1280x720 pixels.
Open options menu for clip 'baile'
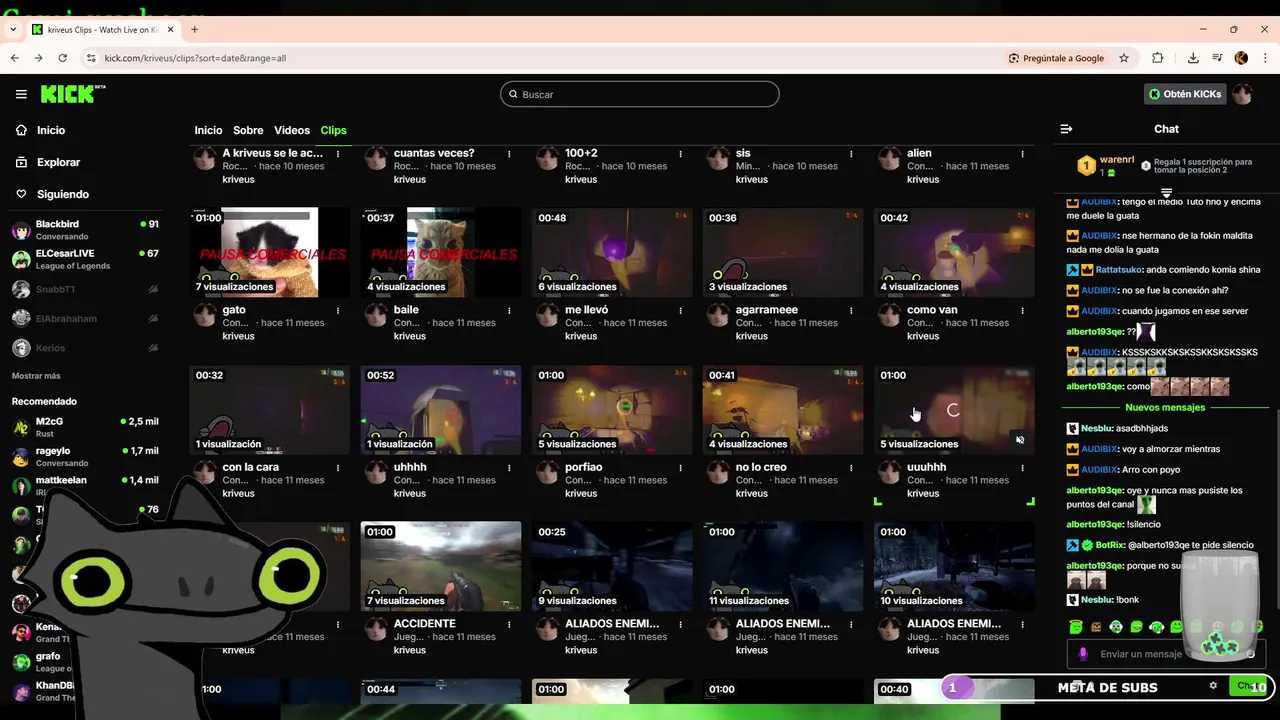click(x=509, y=311)
